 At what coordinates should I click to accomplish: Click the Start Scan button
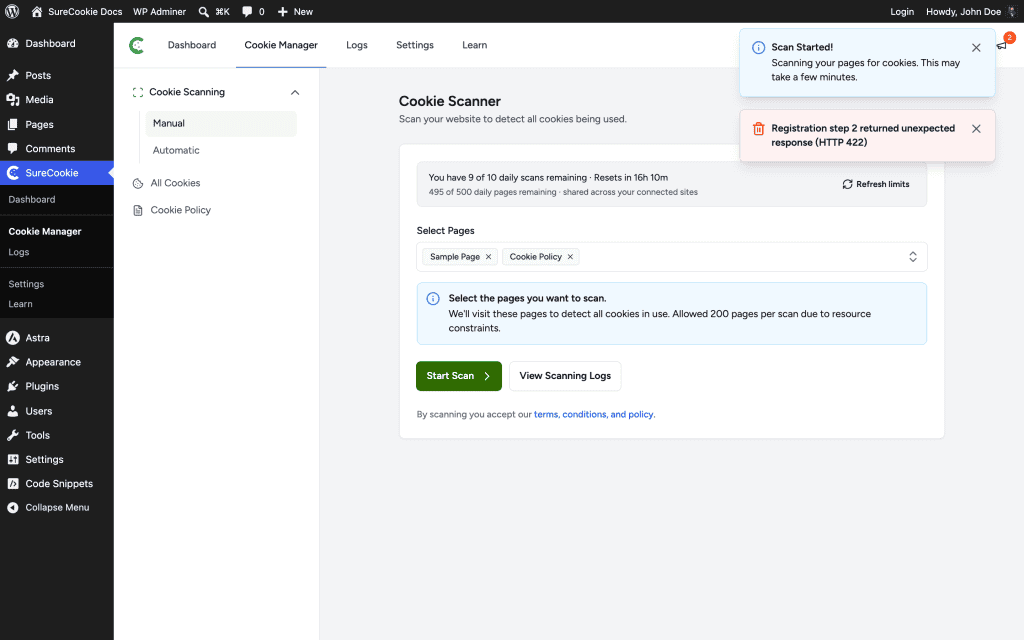click(458, 376)
